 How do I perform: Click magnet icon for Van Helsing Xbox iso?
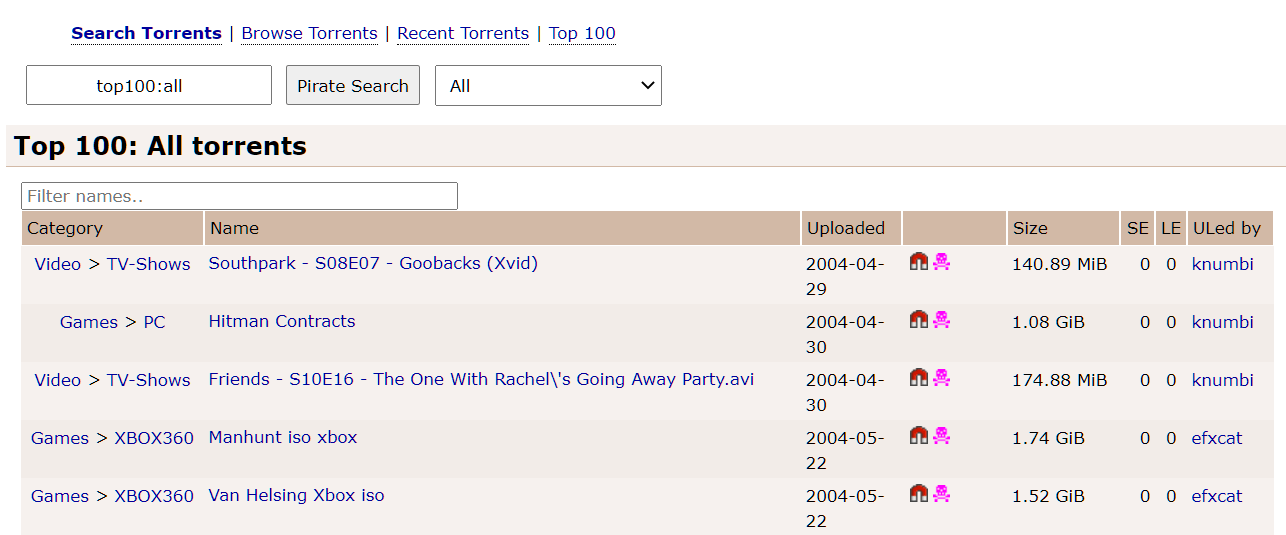pos(919,494)
